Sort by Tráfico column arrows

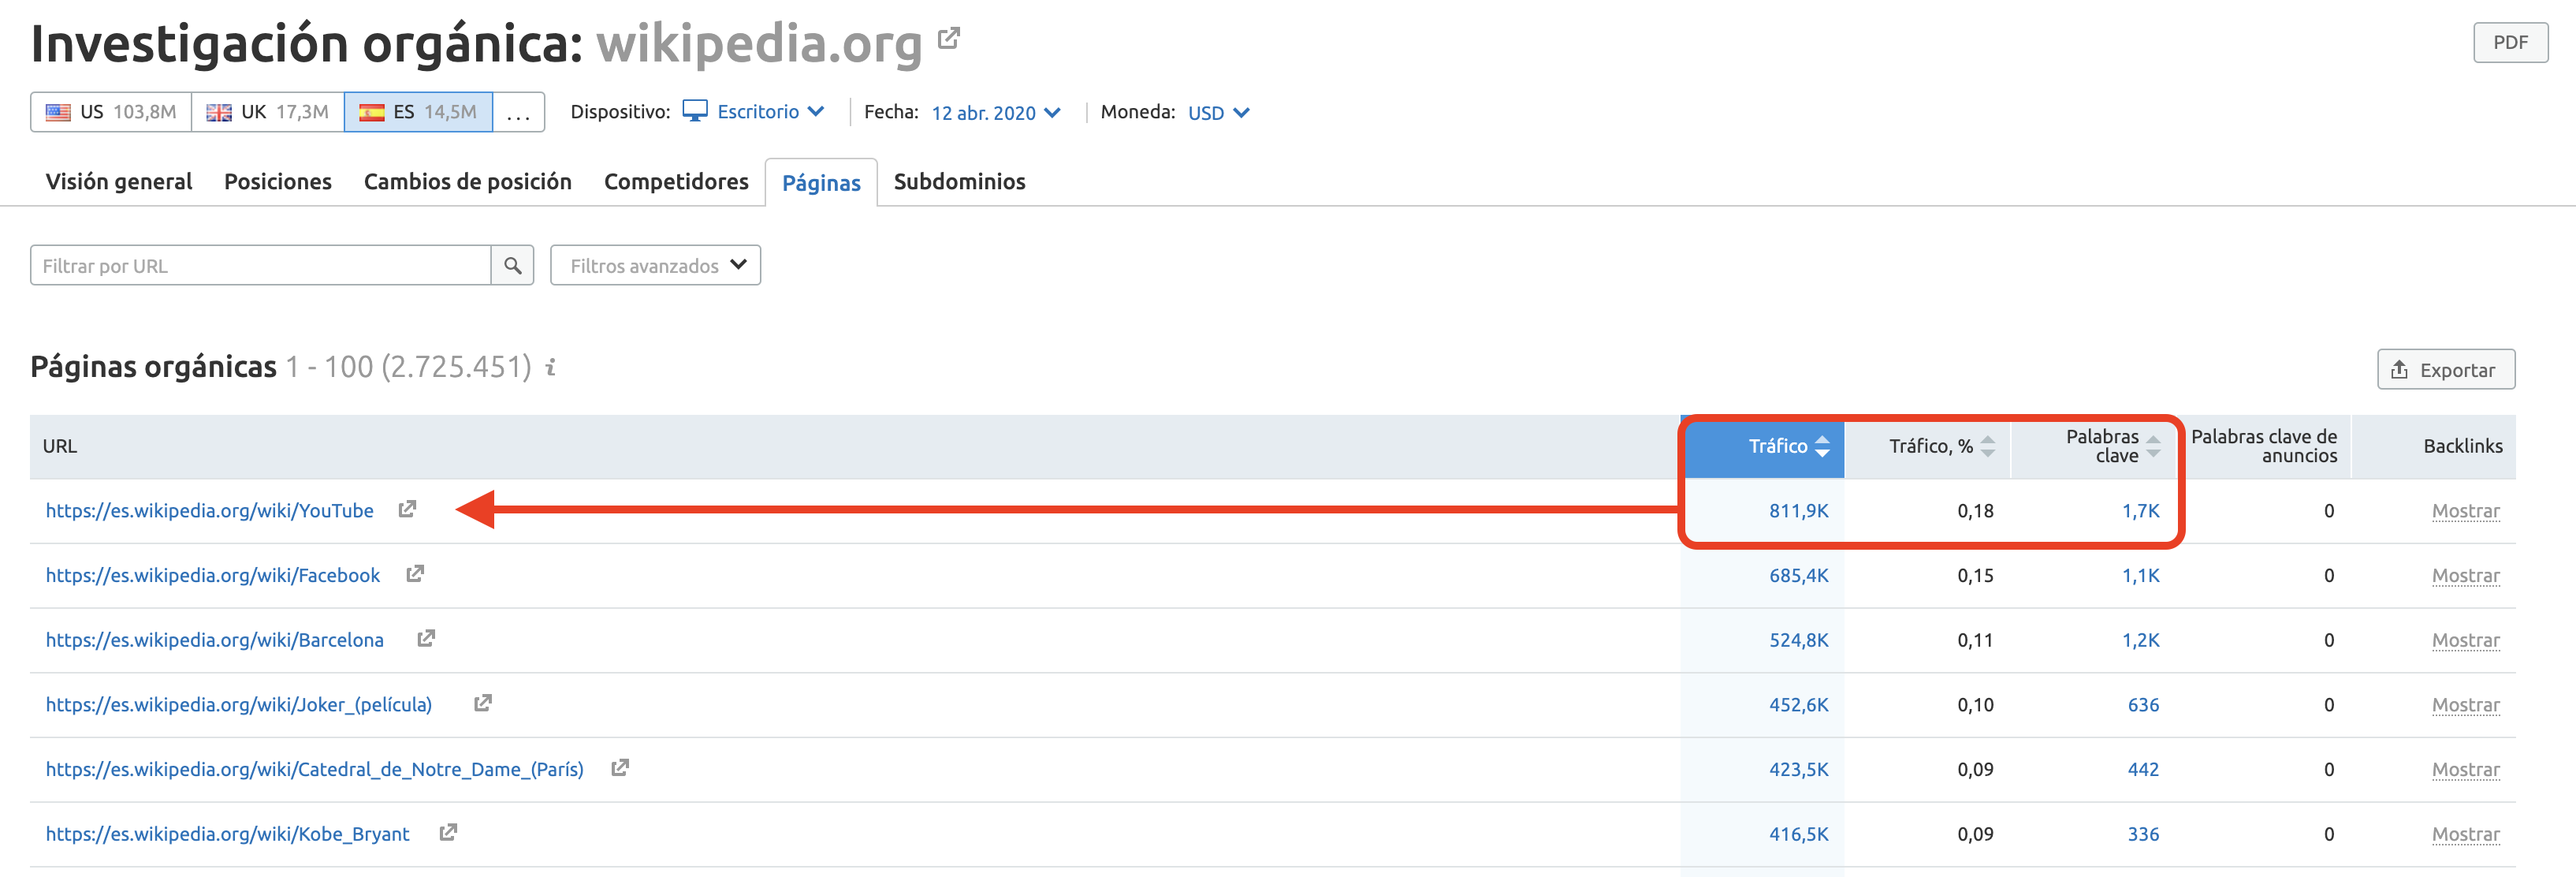pos(1822,446)
